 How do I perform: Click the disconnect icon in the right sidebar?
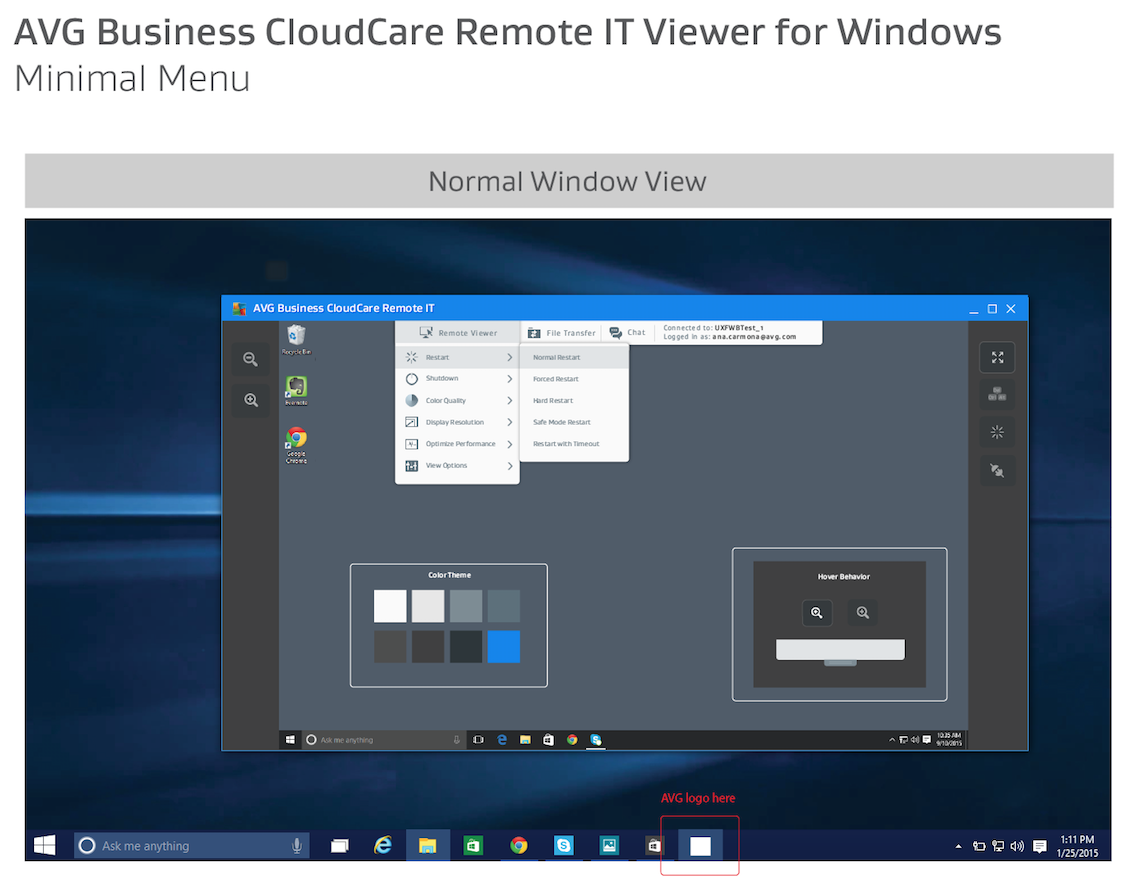pos(998,470)
